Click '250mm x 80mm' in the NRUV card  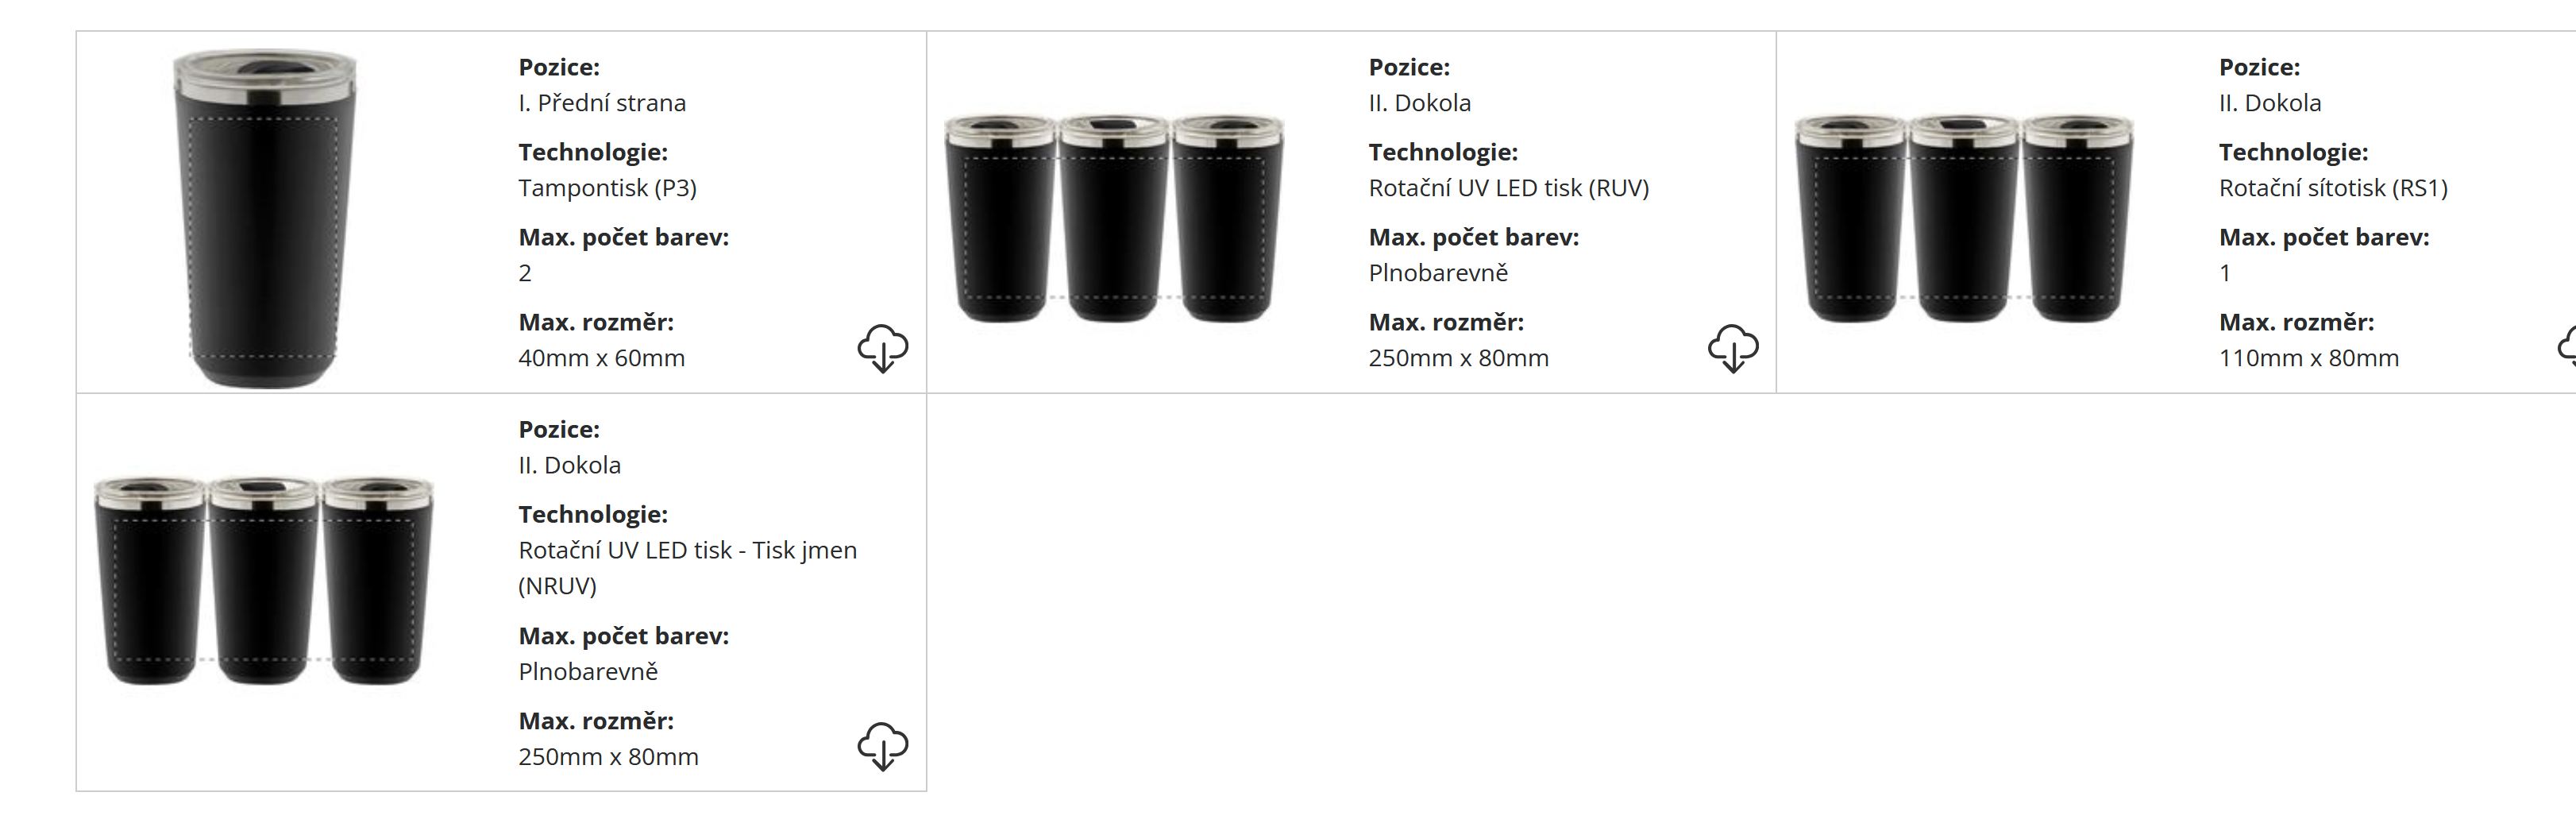[x=608, y=757]
